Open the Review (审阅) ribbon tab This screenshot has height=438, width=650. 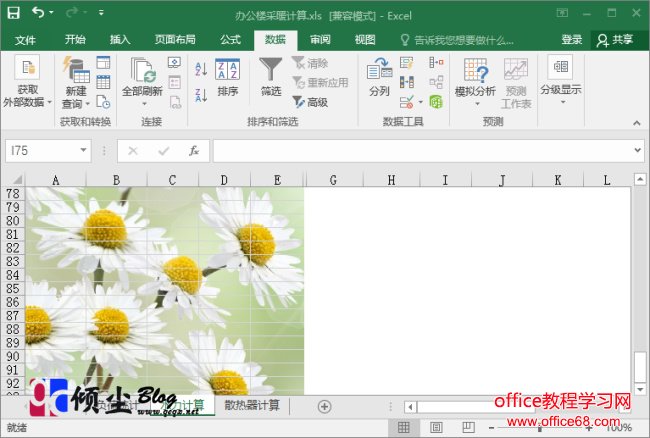[x=320, y=40]
